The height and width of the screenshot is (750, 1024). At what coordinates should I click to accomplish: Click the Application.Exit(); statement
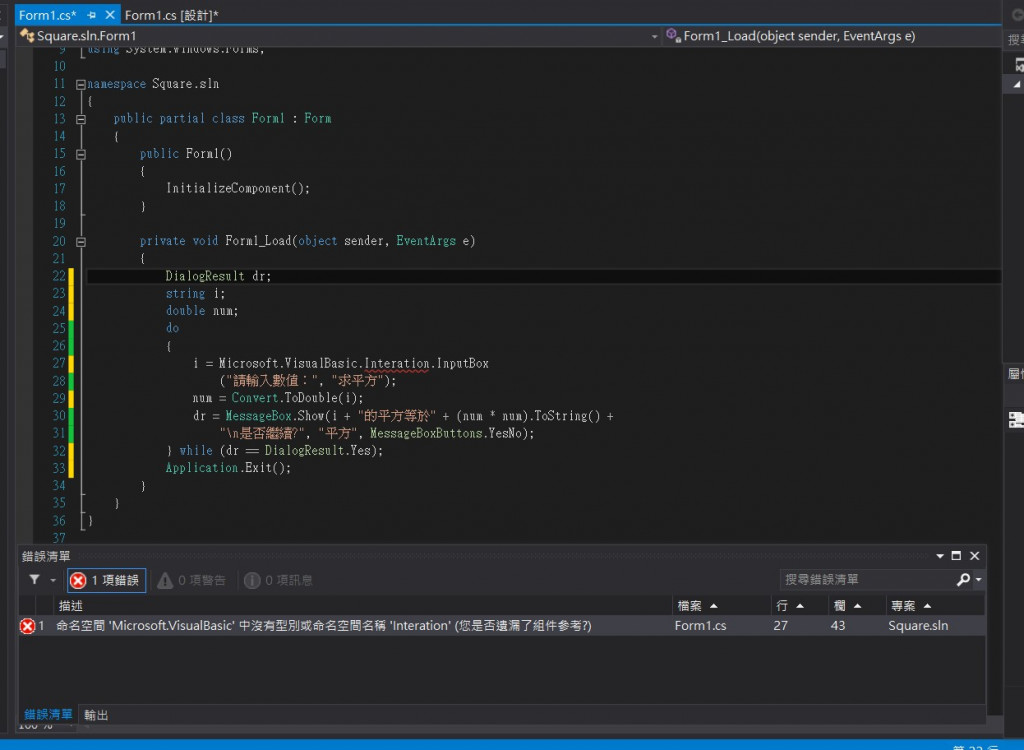(x=228, y=468)
